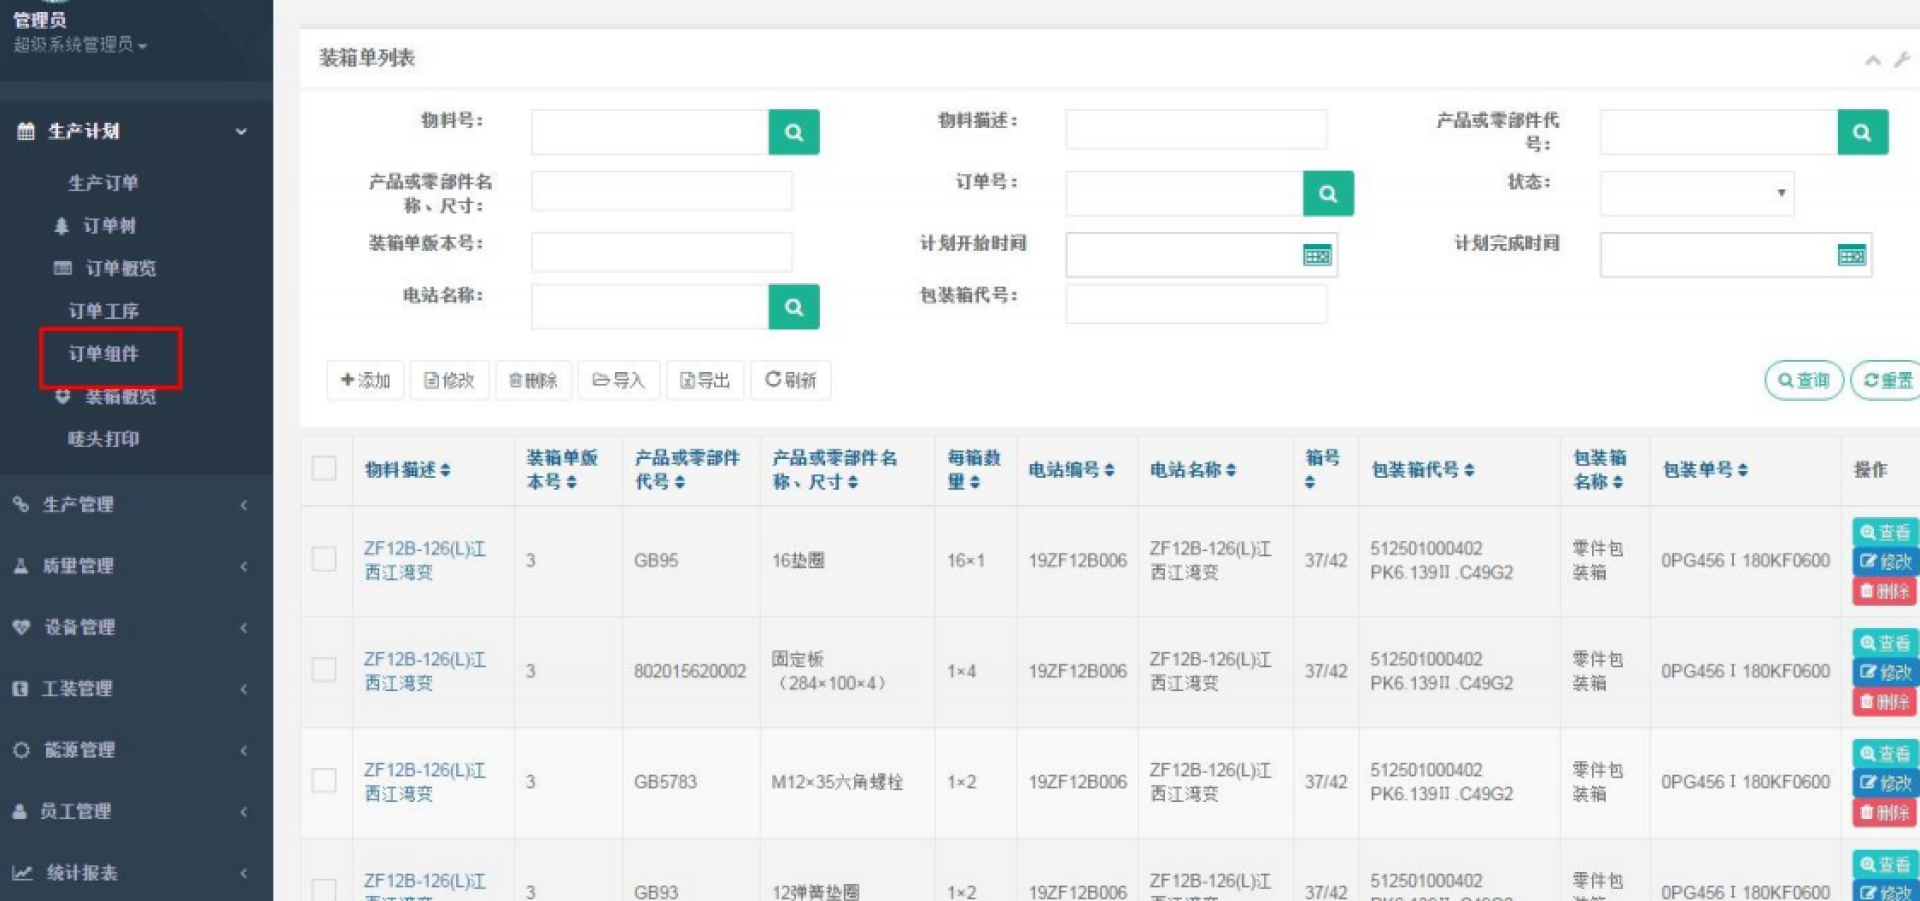Check the row checkbox for 16垫圈
Screen dimensions: 1920x901
[x=324, y=559]
